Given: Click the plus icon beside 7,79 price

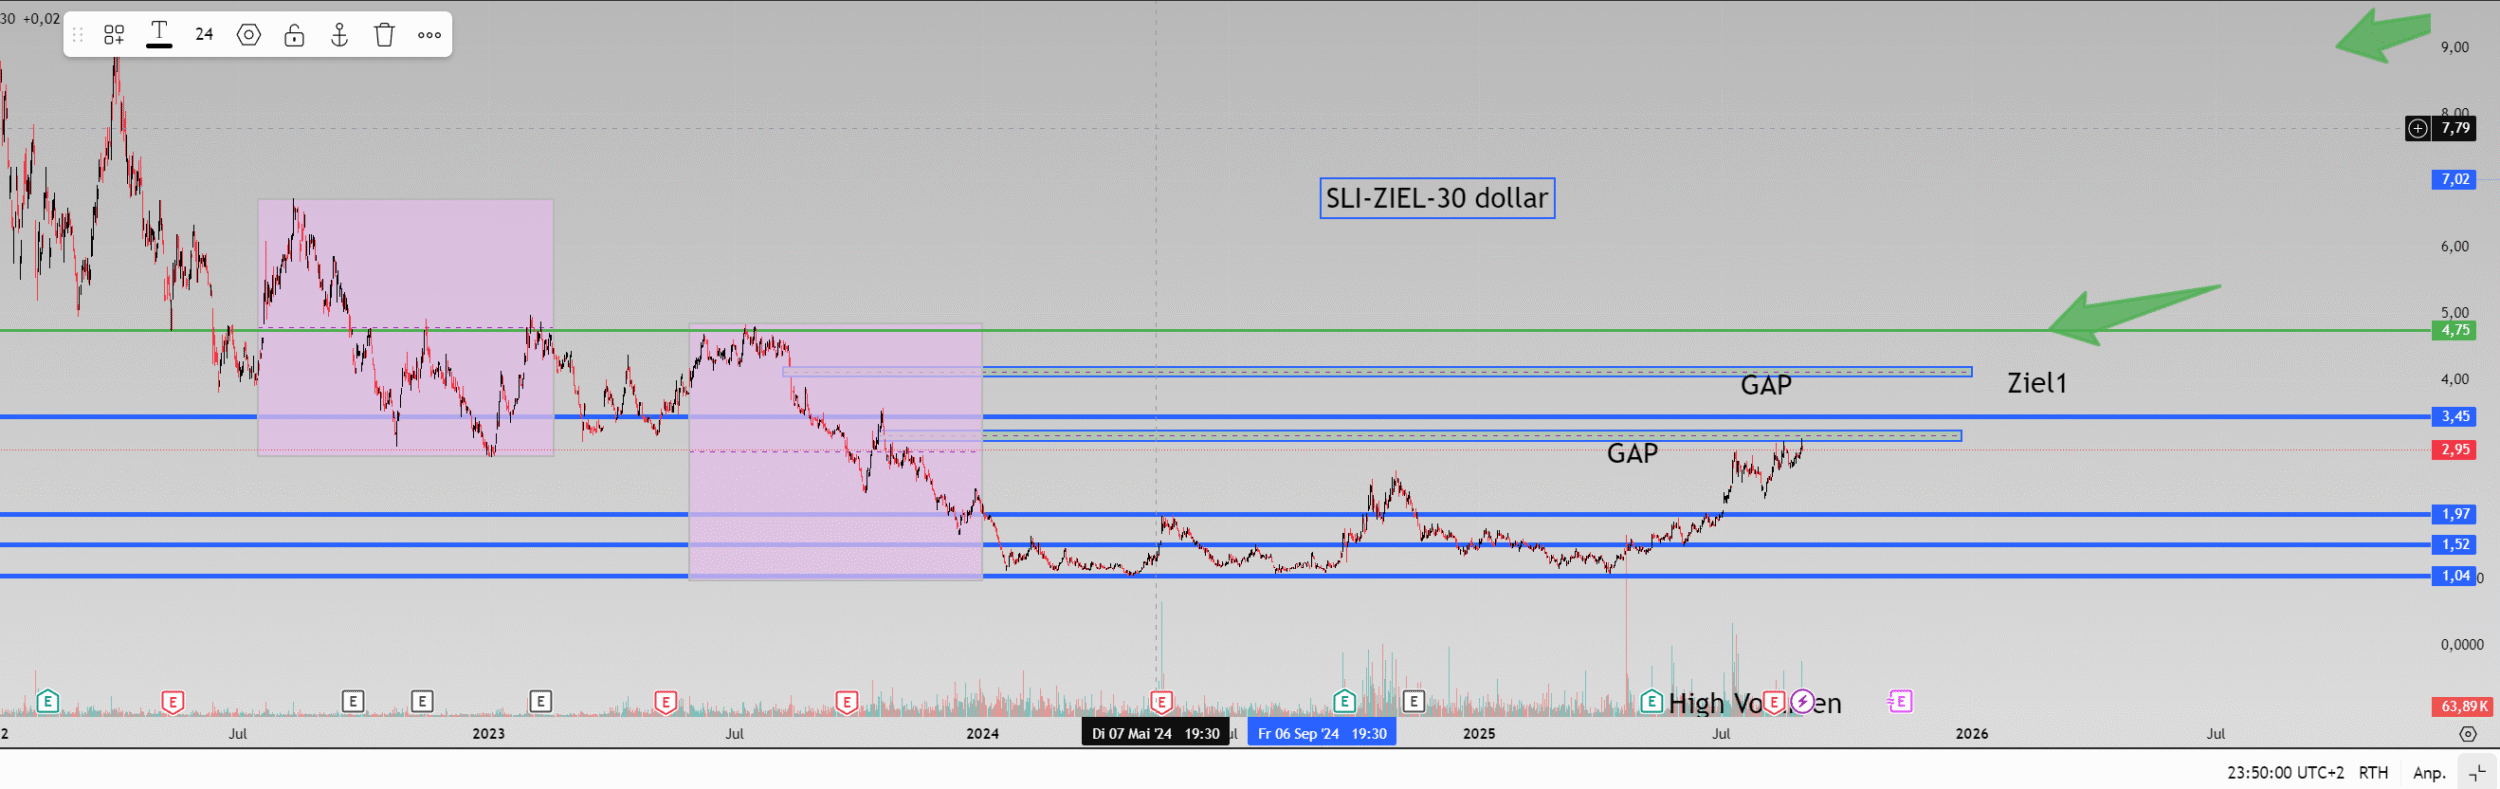Looking at the screenshot, I should click(2417, 128).
